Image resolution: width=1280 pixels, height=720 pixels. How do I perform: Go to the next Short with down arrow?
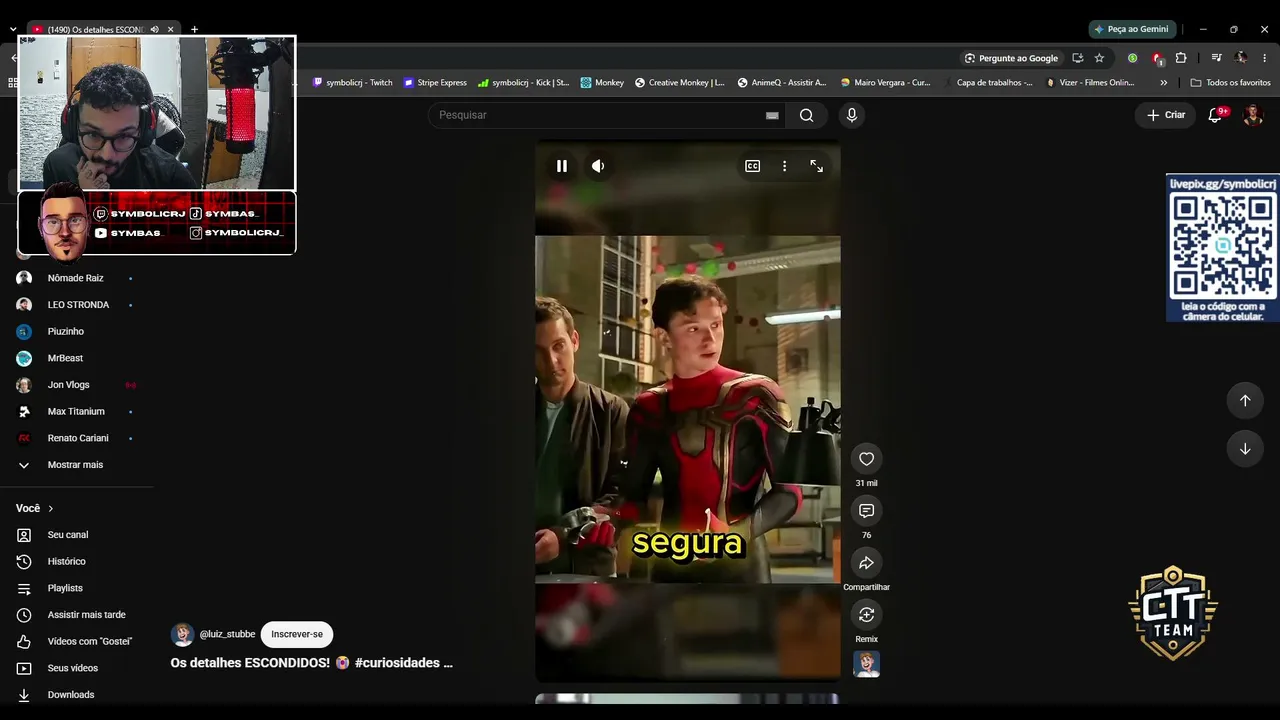[x=1245, y=449]
